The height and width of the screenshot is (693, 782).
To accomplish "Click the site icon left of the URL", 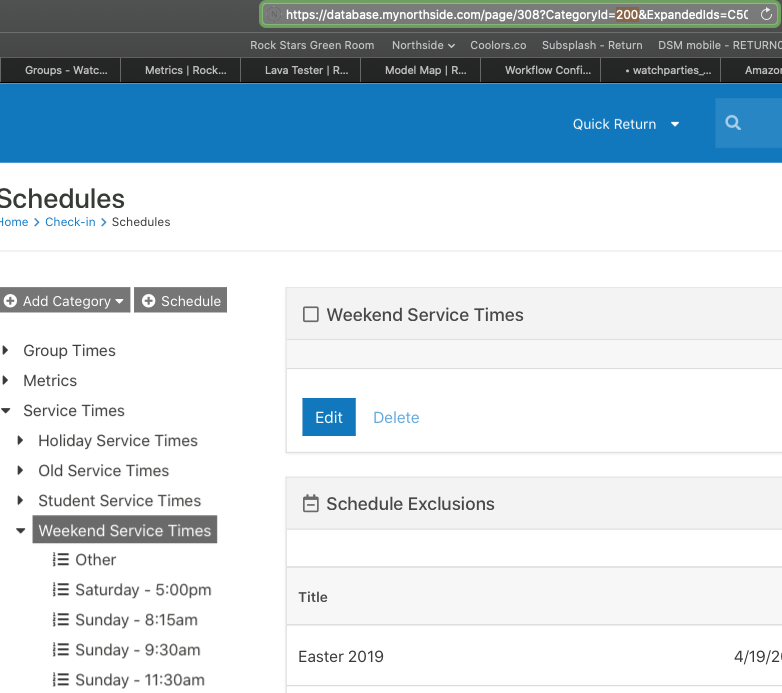I will [x=273, y=14].
